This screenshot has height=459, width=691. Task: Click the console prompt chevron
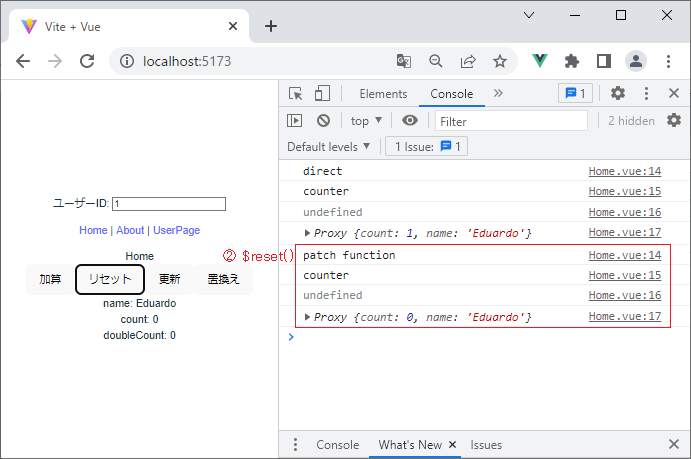click(x=291, y=337)
